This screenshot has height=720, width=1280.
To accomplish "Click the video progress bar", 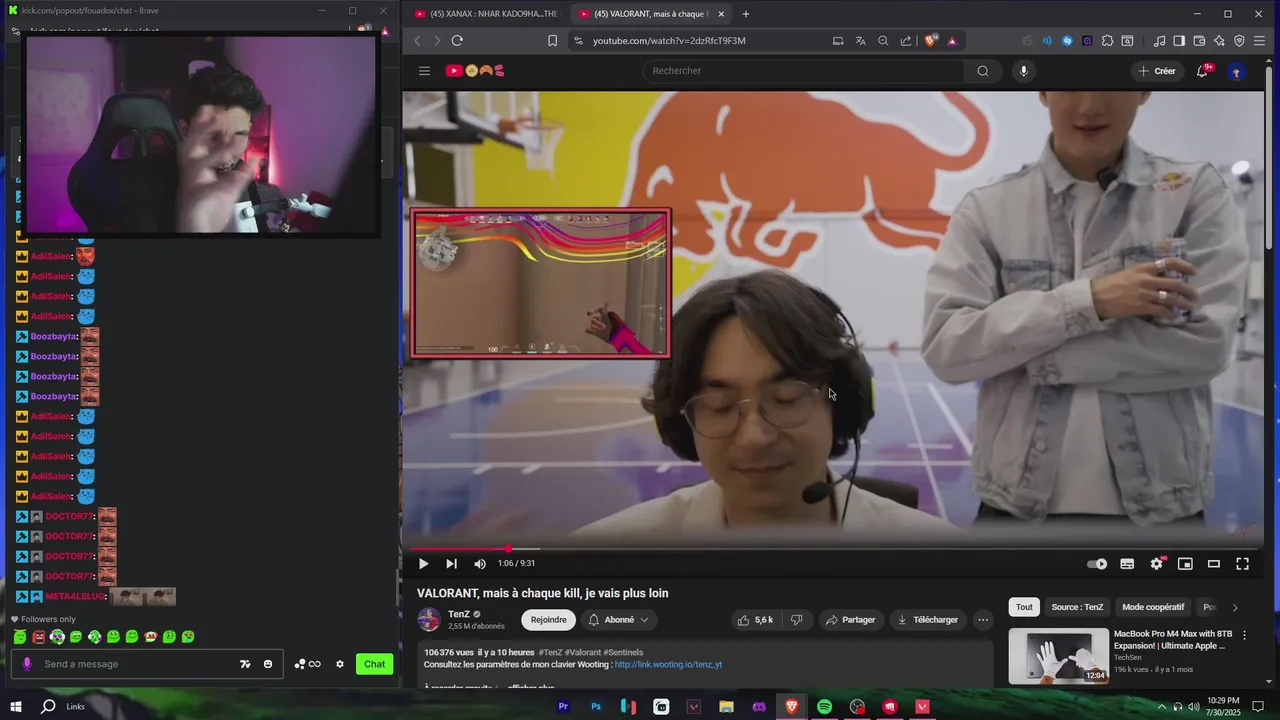I will [x=832, y=549].
